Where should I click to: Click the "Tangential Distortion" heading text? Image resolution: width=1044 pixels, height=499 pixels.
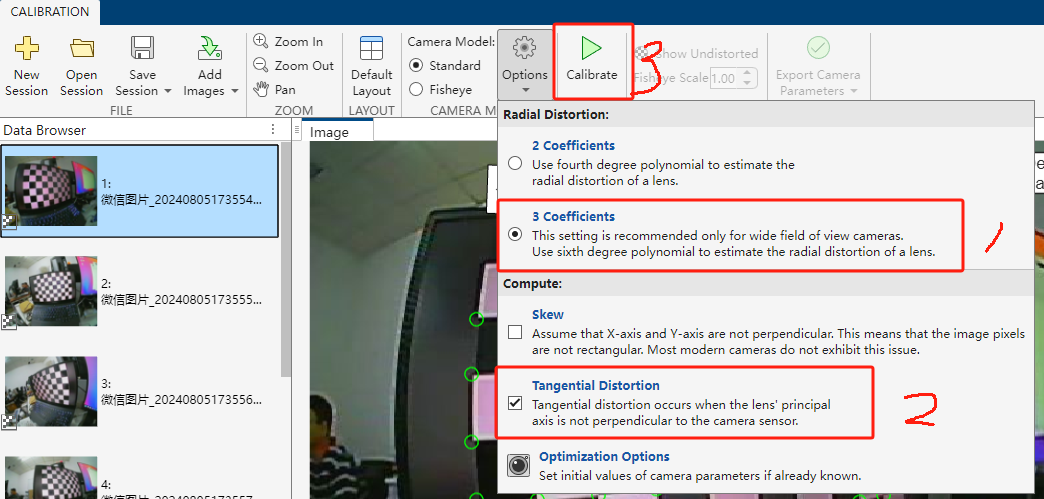(596, 385)
